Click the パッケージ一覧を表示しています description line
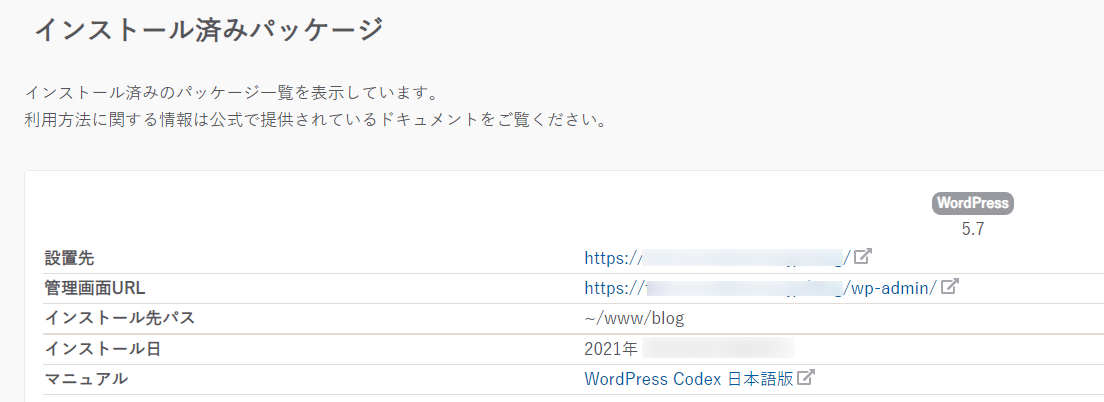This screenshot has width=1104, height=402. [232, 93]
